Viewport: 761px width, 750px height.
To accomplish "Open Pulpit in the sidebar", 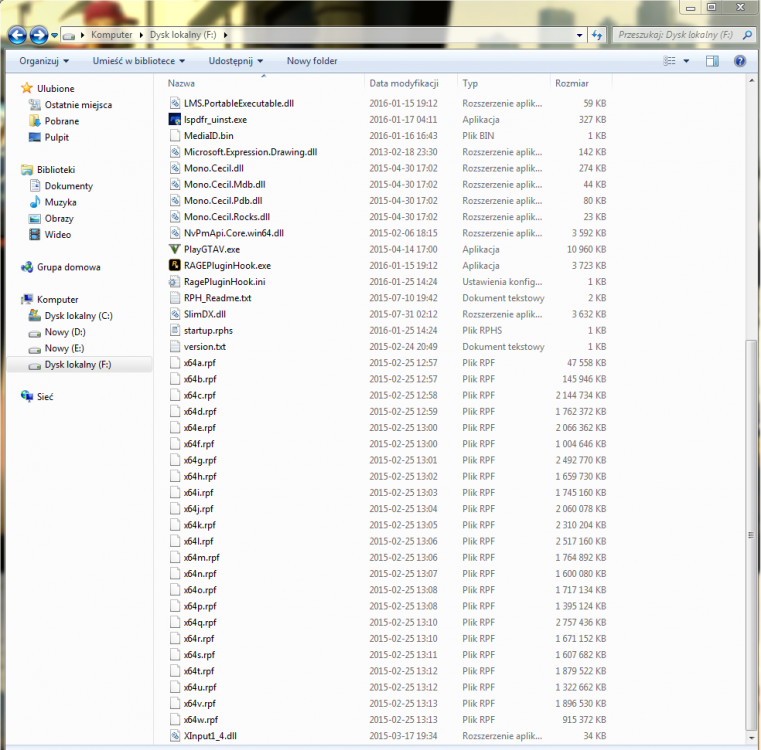I will coord(57,137).
